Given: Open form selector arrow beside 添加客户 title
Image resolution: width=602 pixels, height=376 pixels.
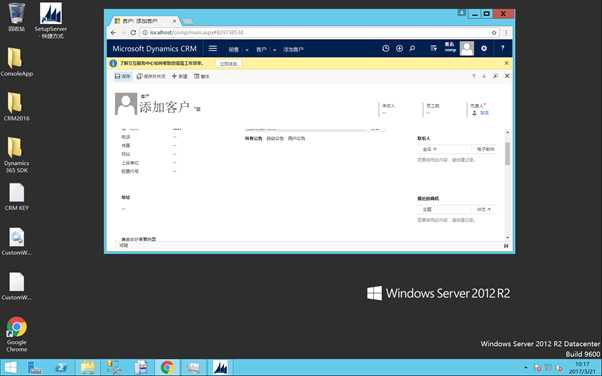Looking at the screenshot, I should [x=197, y=109].
